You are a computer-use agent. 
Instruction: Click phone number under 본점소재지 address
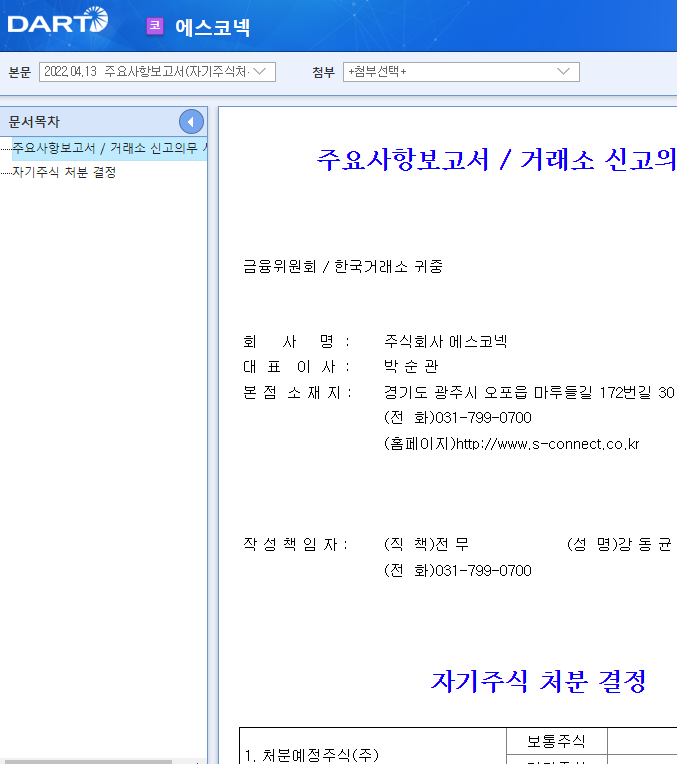point(458,418)
